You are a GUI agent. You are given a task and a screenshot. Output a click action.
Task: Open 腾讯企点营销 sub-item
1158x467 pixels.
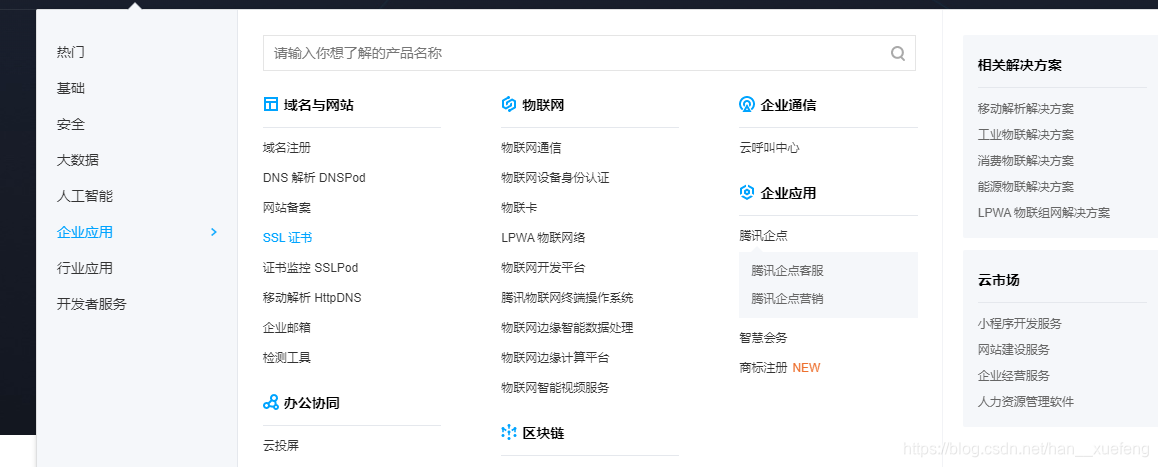point(787,299)
